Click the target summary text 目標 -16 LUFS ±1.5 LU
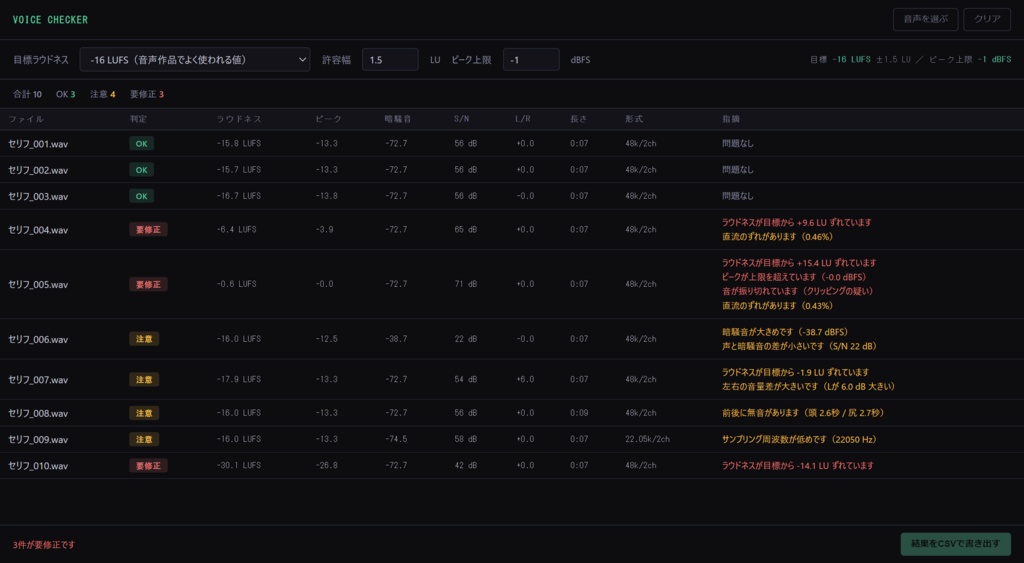1024x563 pixels. click(860, 59)
